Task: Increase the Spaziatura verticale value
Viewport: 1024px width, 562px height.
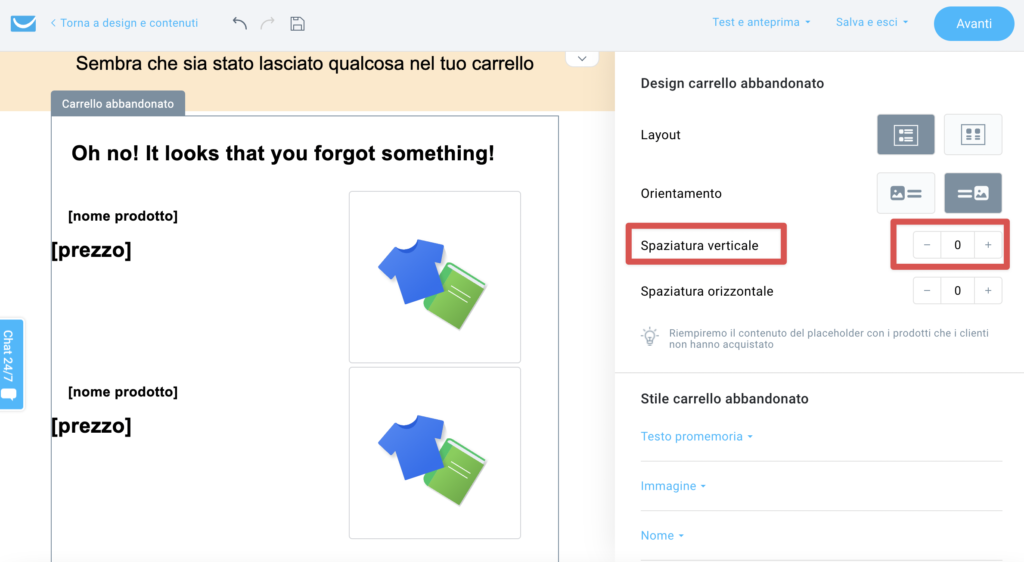Action: (988, 245)
